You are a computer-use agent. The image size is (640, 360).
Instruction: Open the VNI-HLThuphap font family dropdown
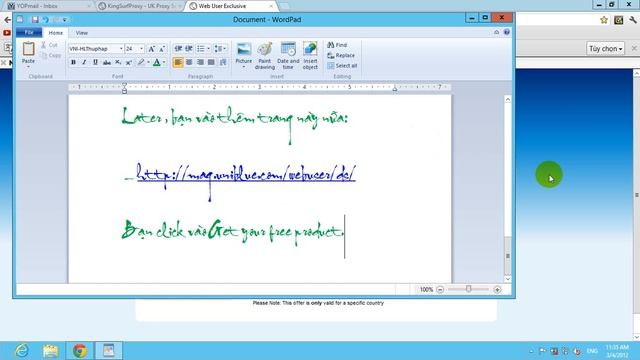pyautogui.click(x=121, y=49)
